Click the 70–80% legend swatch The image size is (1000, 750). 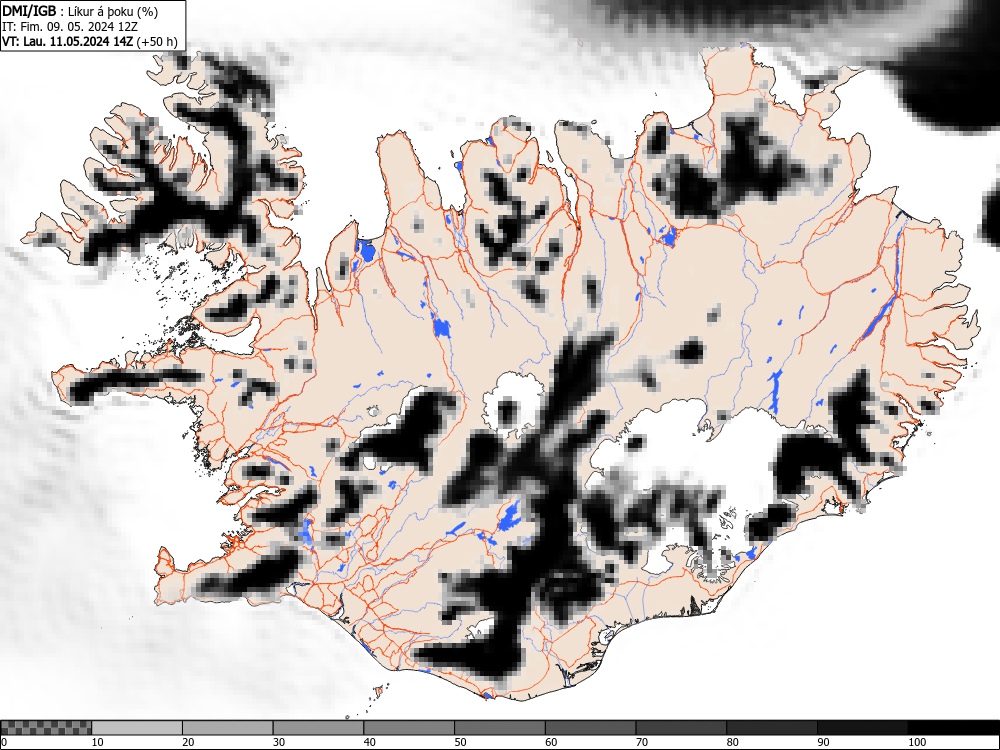click(x=681, y=728)
